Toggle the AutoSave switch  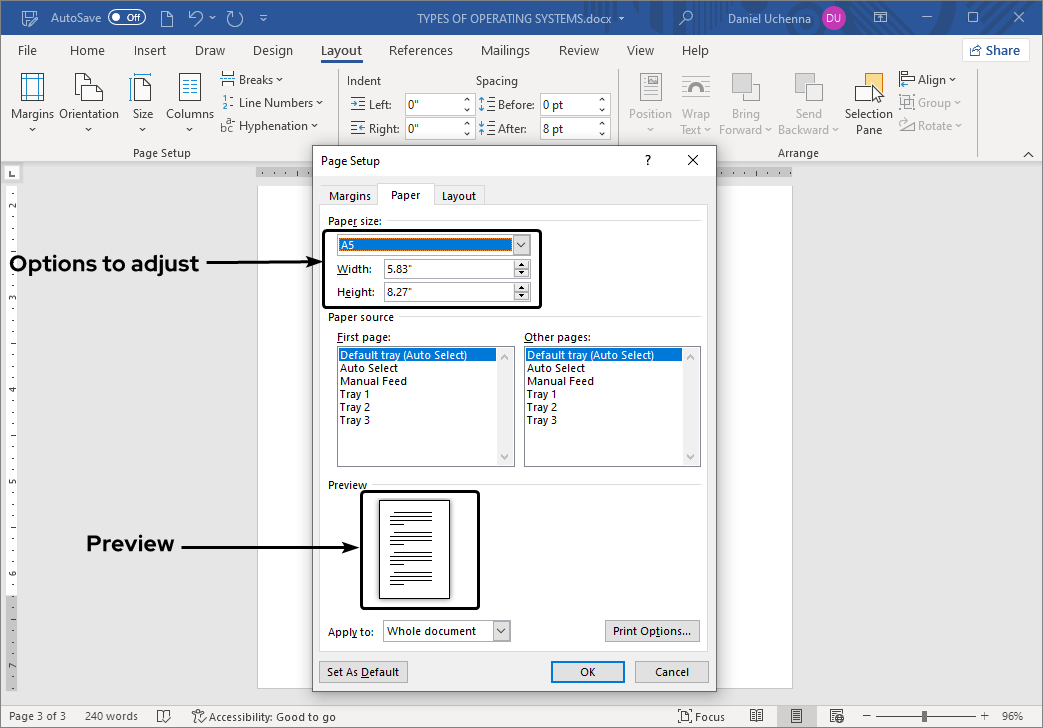coord(127,18)
